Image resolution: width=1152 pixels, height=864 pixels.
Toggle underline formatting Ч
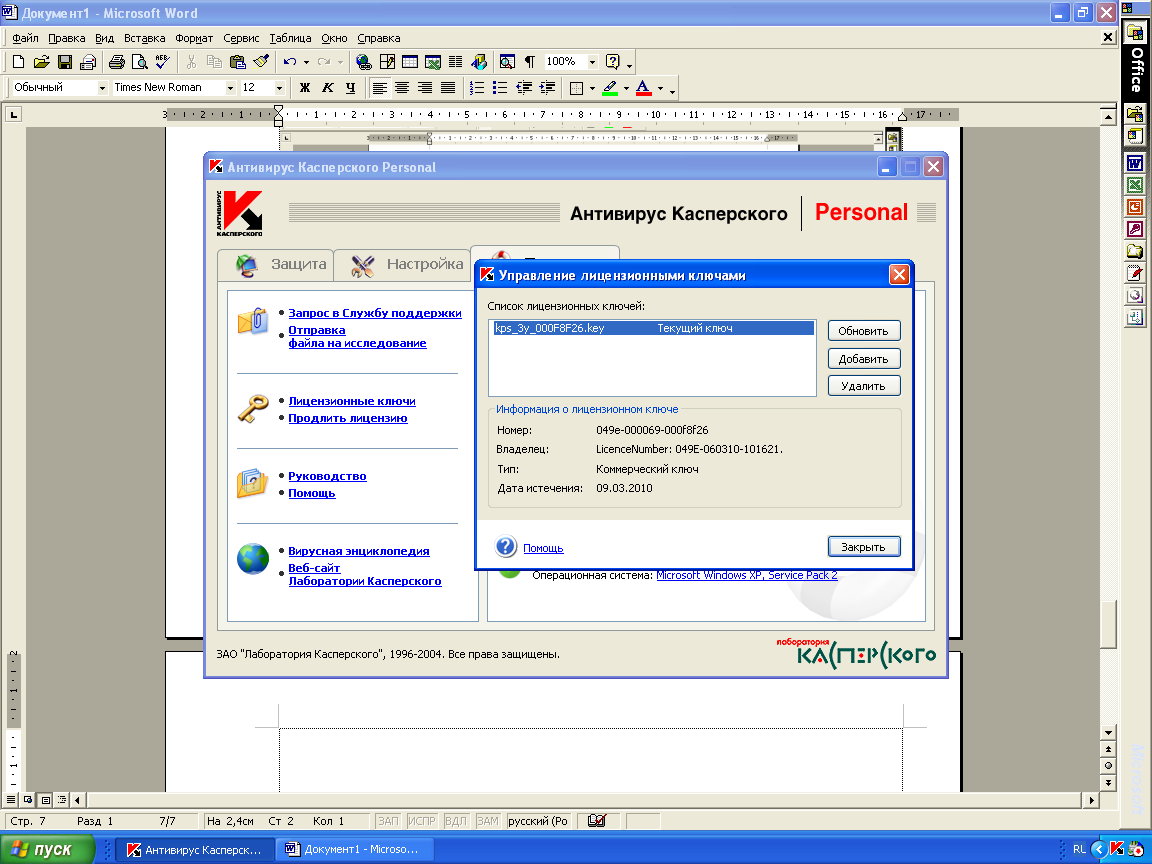pyautogui.click(x=350, y=88)
